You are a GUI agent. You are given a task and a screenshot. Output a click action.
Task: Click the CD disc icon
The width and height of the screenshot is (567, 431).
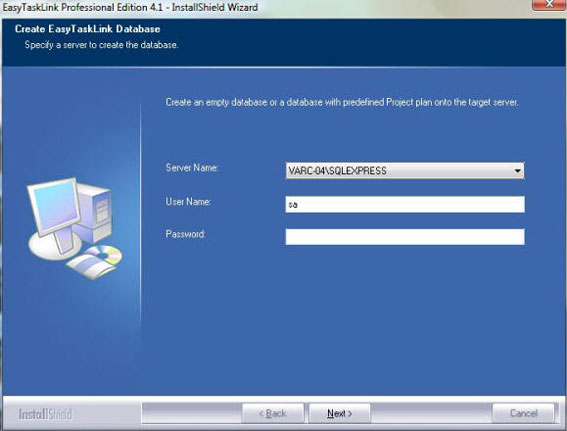(x=104, y=255)
